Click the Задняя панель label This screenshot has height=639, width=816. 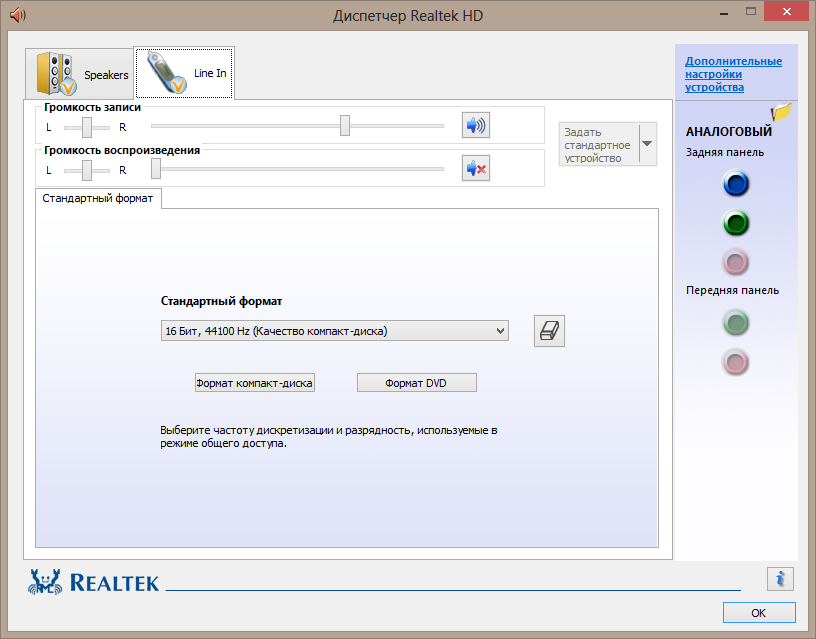pyautogui.click(x=724, y=152)
